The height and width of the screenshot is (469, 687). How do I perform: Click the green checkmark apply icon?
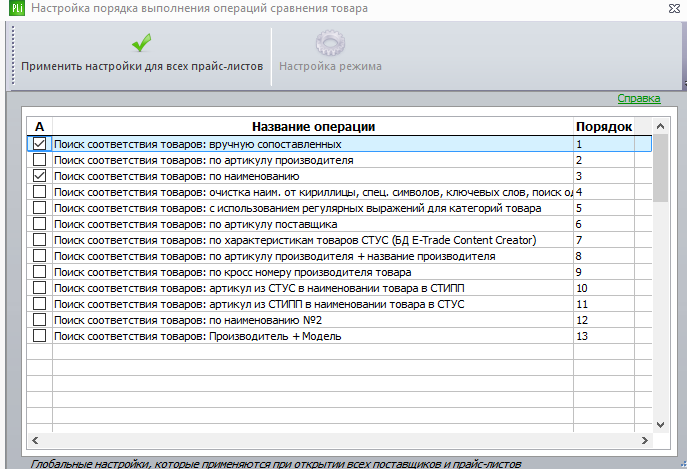tap(141, 43)
